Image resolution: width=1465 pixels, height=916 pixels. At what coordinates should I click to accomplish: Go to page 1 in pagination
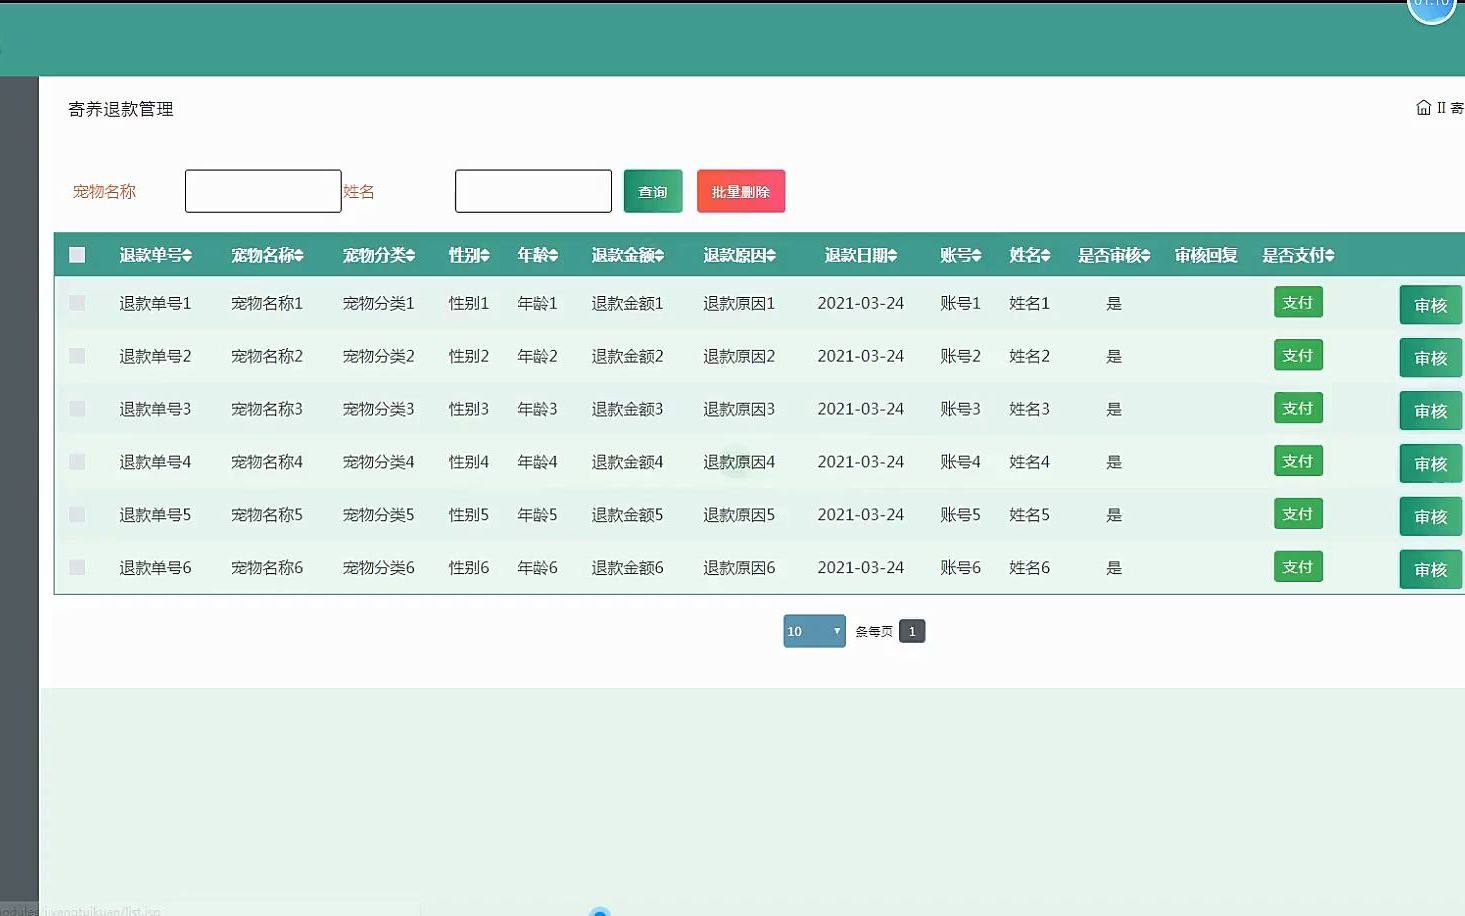click(912, 631)
